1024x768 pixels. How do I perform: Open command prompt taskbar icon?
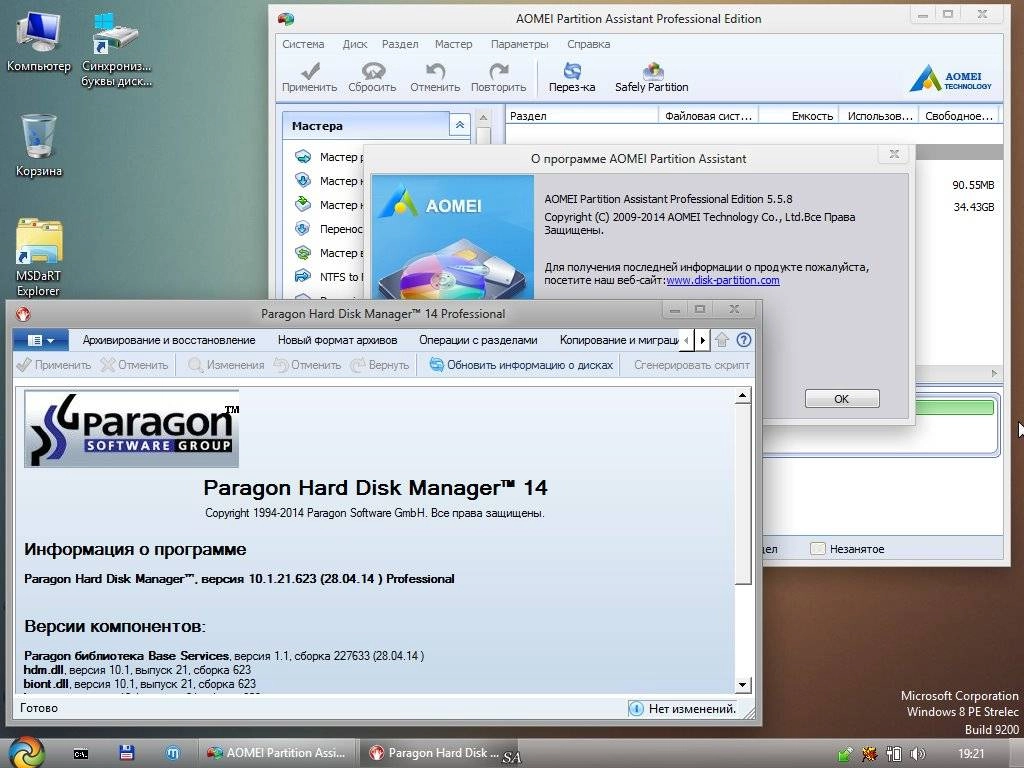81,754
